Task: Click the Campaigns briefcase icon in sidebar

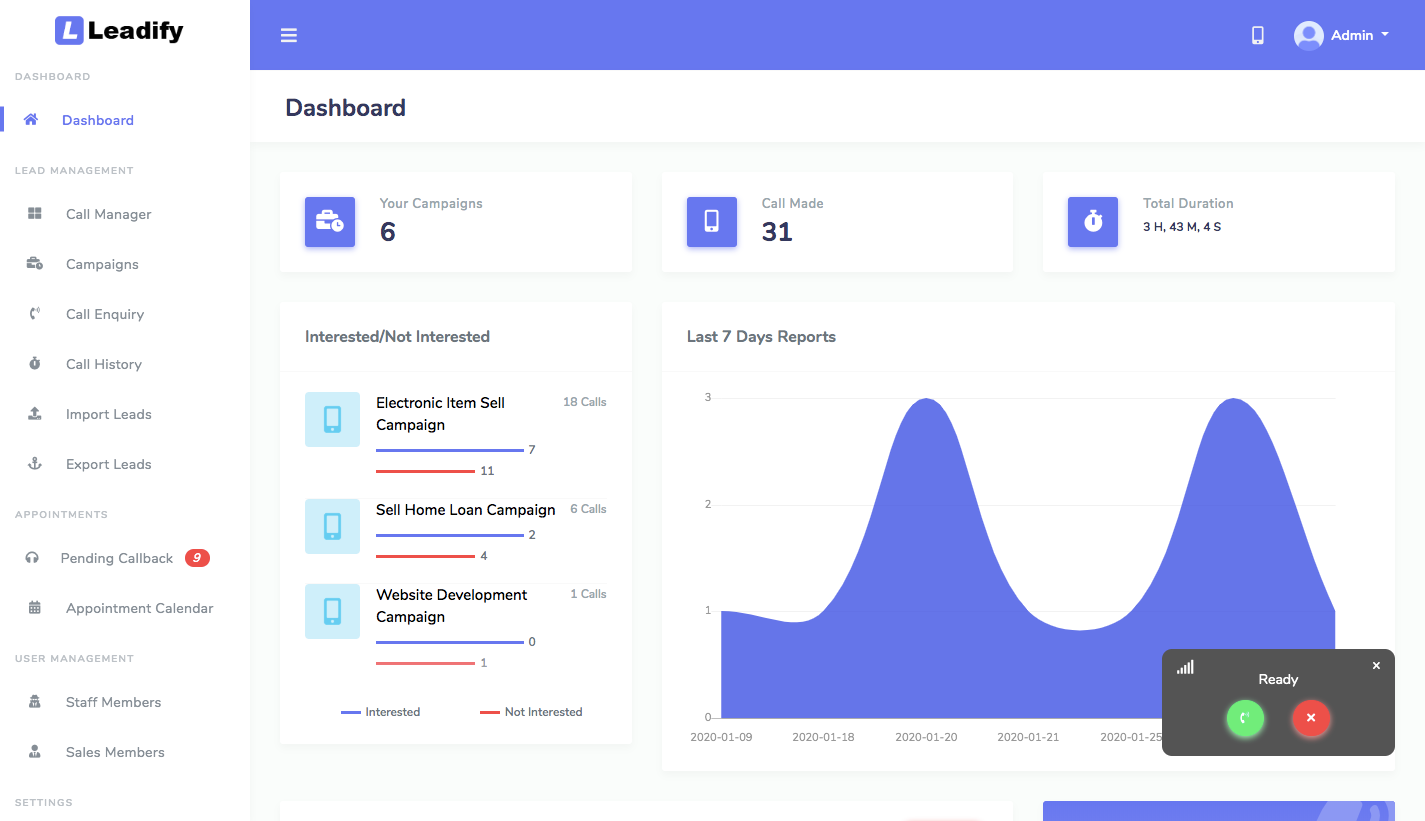Action: (x=35, y=264)
